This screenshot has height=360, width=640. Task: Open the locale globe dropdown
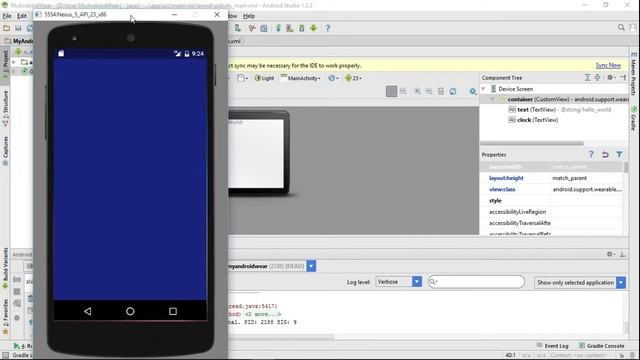point(333,78)
